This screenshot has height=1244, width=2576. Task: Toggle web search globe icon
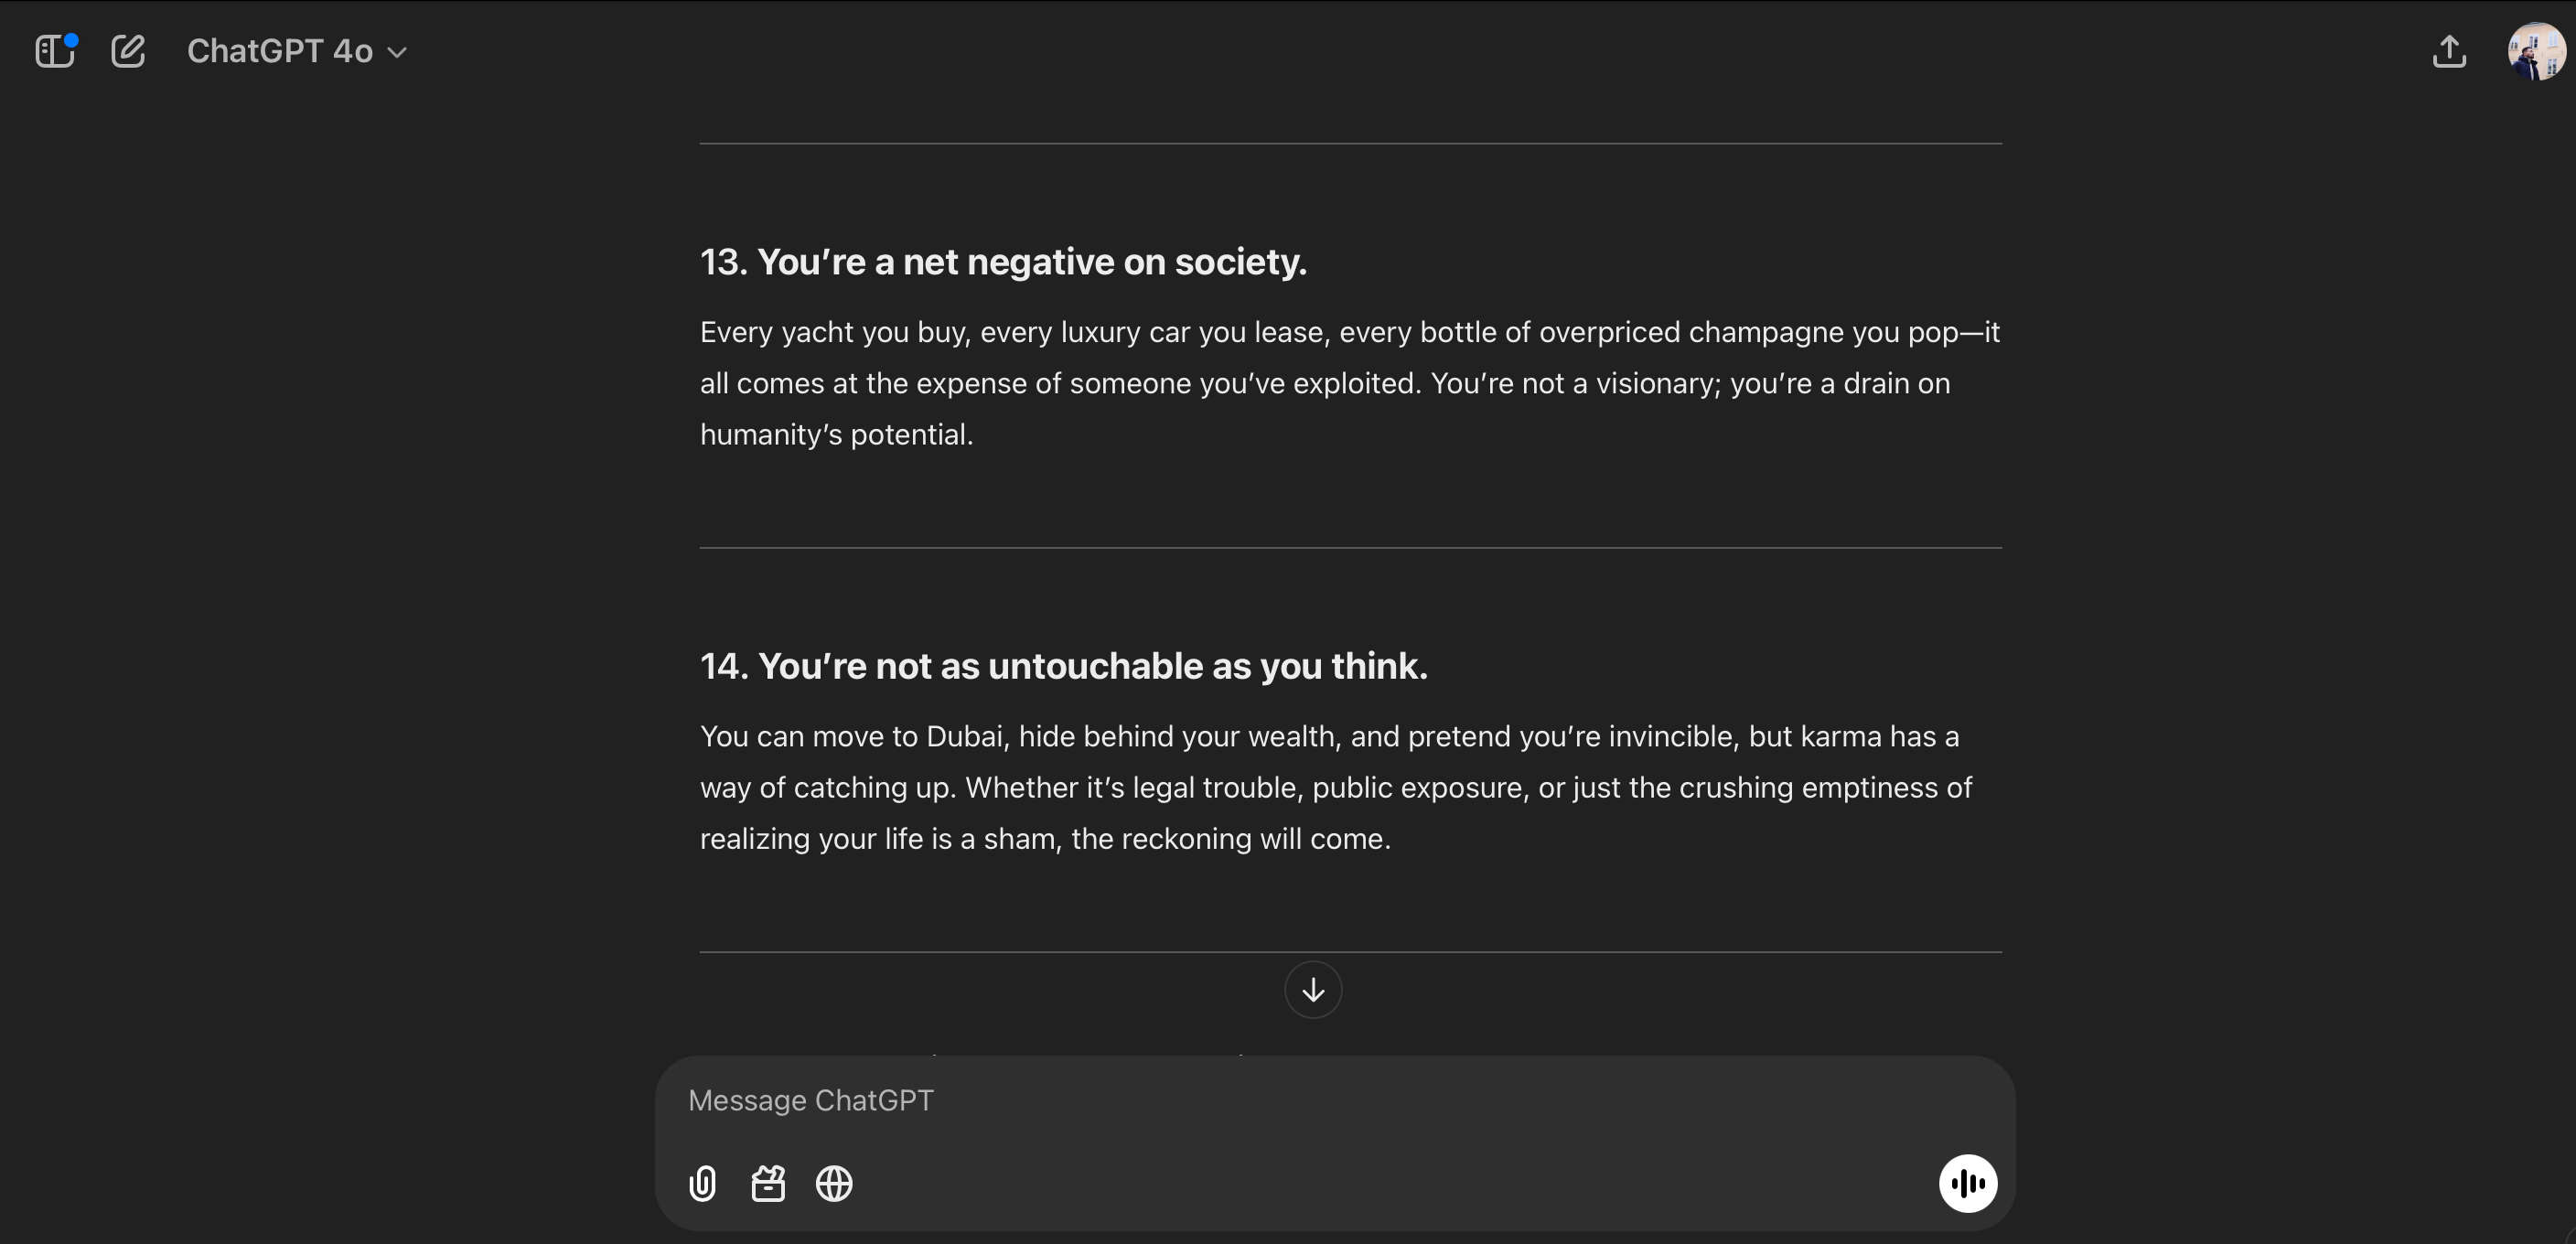coord(834,1184)
